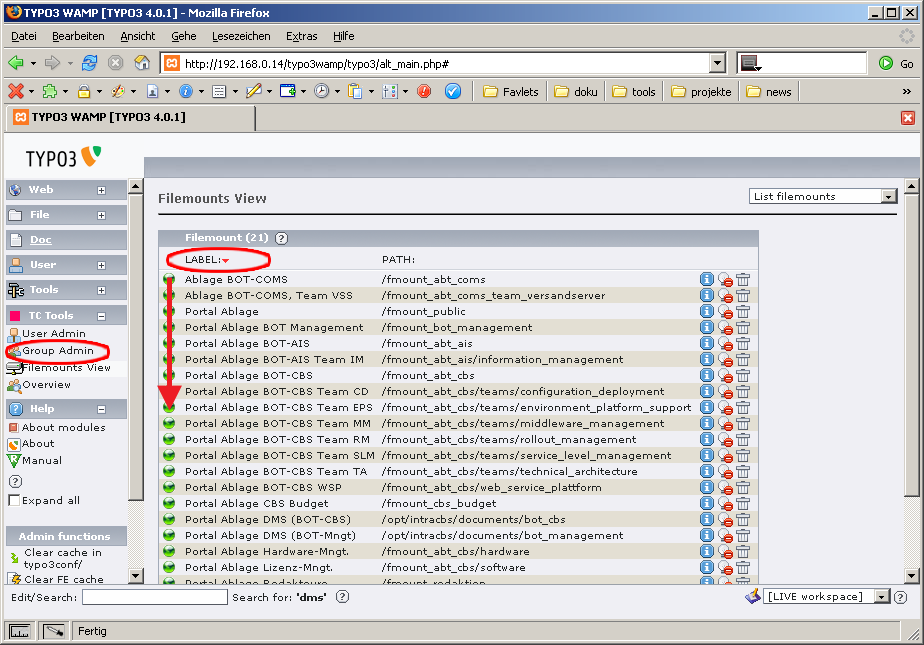Open the Doc module link
Viewport: 924px width, 645px height.
click(41, 240)
